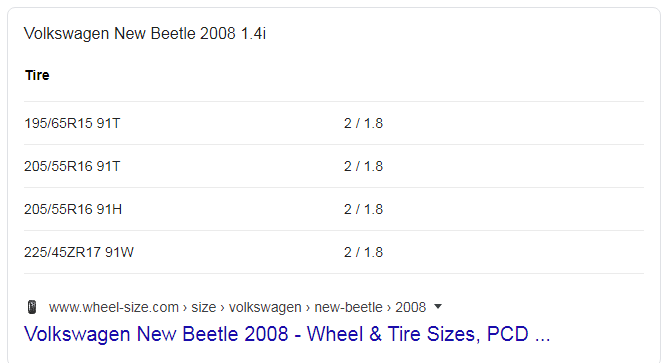Click the www.wheel-size.com breadcrumb URL
The image size is (666, 363).
click(x=114, y=307)
